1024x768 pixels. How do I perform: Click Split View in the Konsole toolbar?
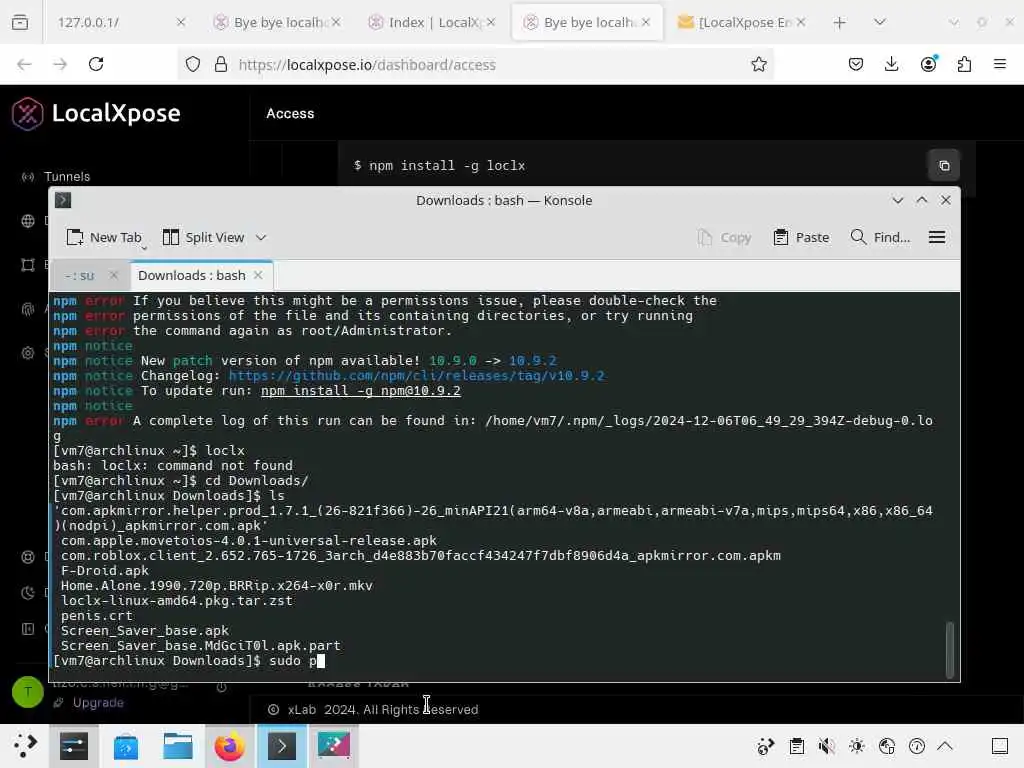point(203,238)
